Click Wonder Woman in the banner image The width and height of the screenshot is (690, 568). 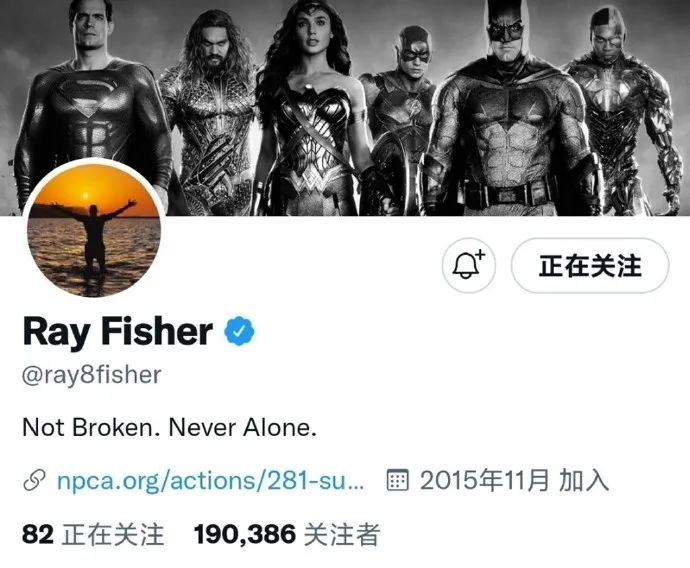pyautogui.click(x=310, y=110)
